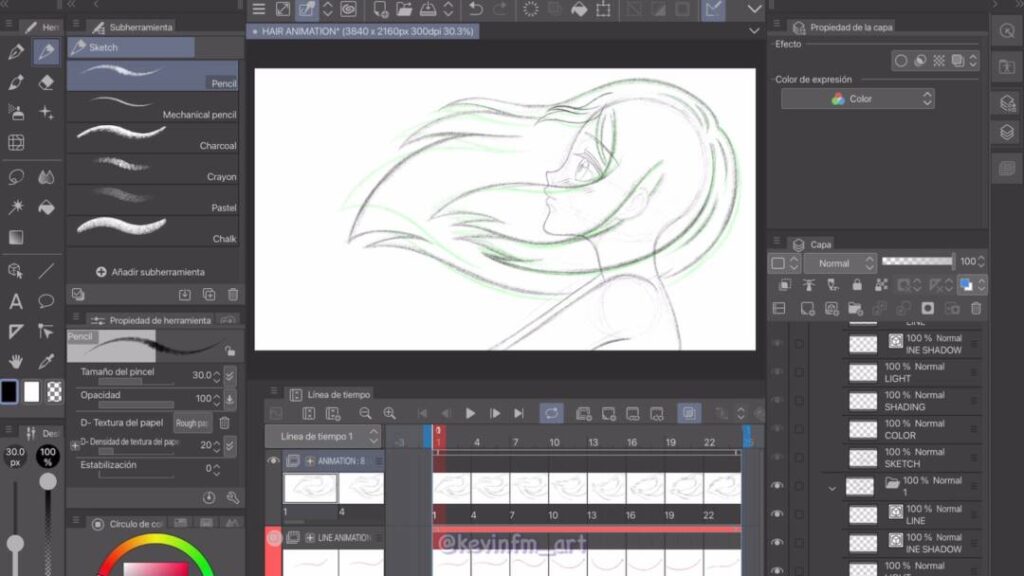Viewport: 1024px width, 576px height.
Task: Choose the Pastel subtool
Action: pyautogui.click(x=153, y=200)
